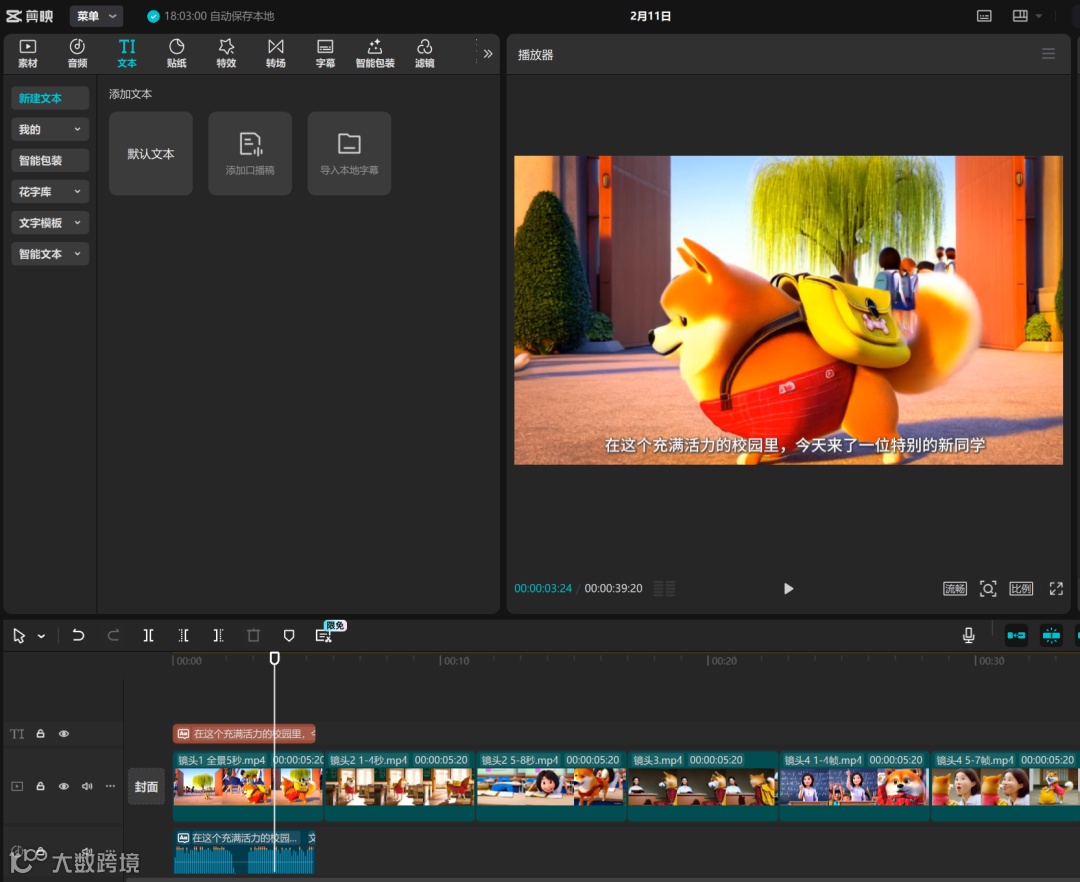The width and height of the screenshot is (1080, 882).
Task: Click the microphone voiceover record icon
Action: coord(968,636)
